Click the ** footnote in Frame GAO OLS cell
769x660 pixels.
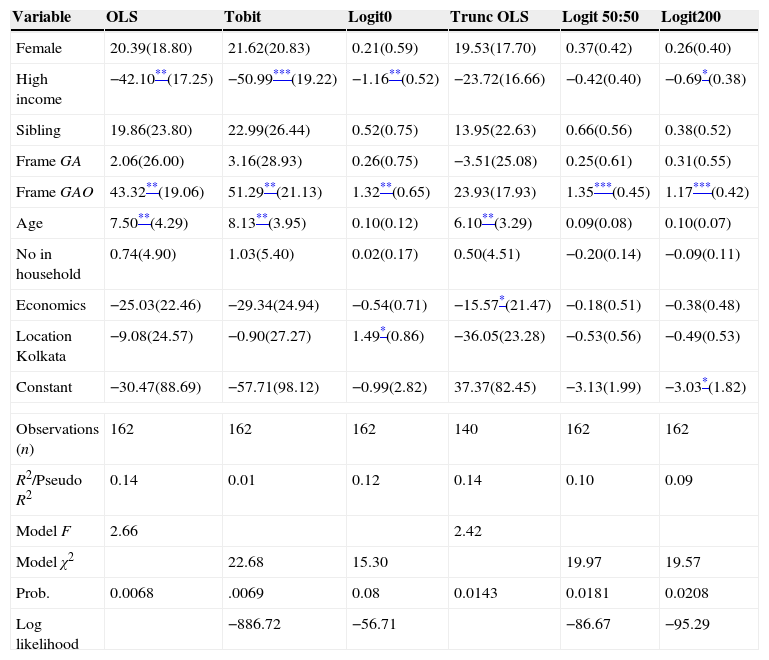coord(152,187)
